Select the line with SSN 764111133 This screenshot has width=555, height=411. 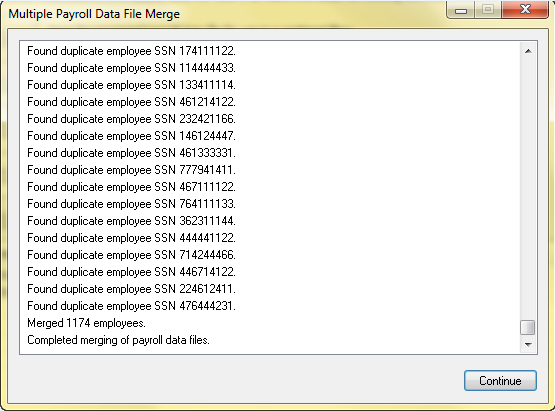coord(131,204)
